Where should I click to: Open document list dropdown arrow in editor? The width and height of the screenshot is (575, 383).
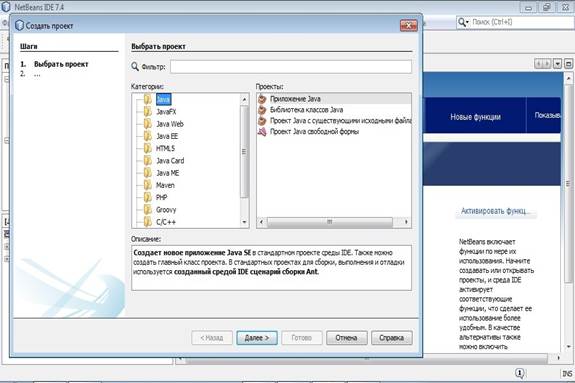point(557,64)
